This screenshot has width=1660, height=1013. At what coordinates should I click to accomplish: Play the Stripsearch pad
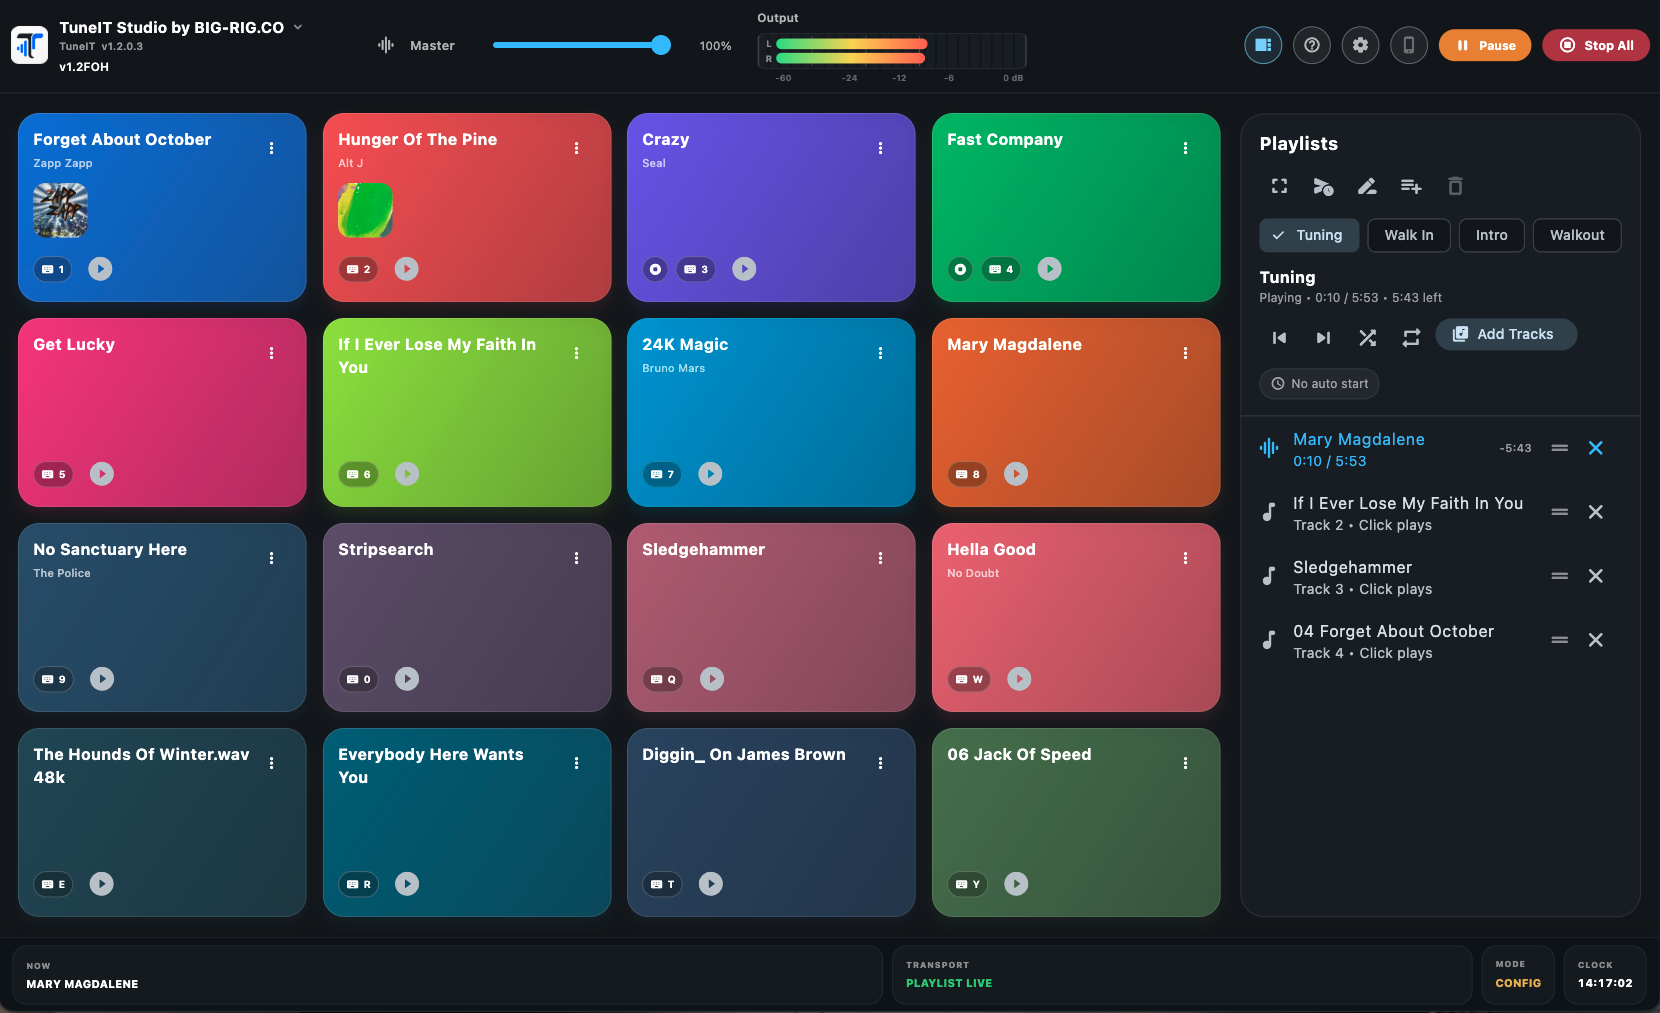407,679
